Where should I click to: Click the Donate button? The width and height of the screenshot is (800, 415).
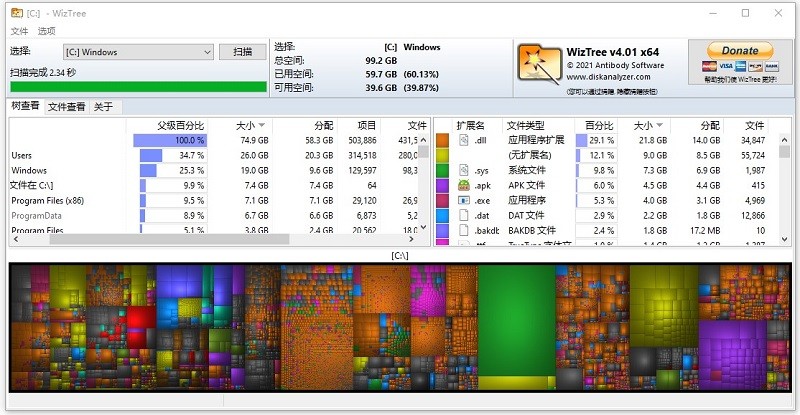[740, 51]
